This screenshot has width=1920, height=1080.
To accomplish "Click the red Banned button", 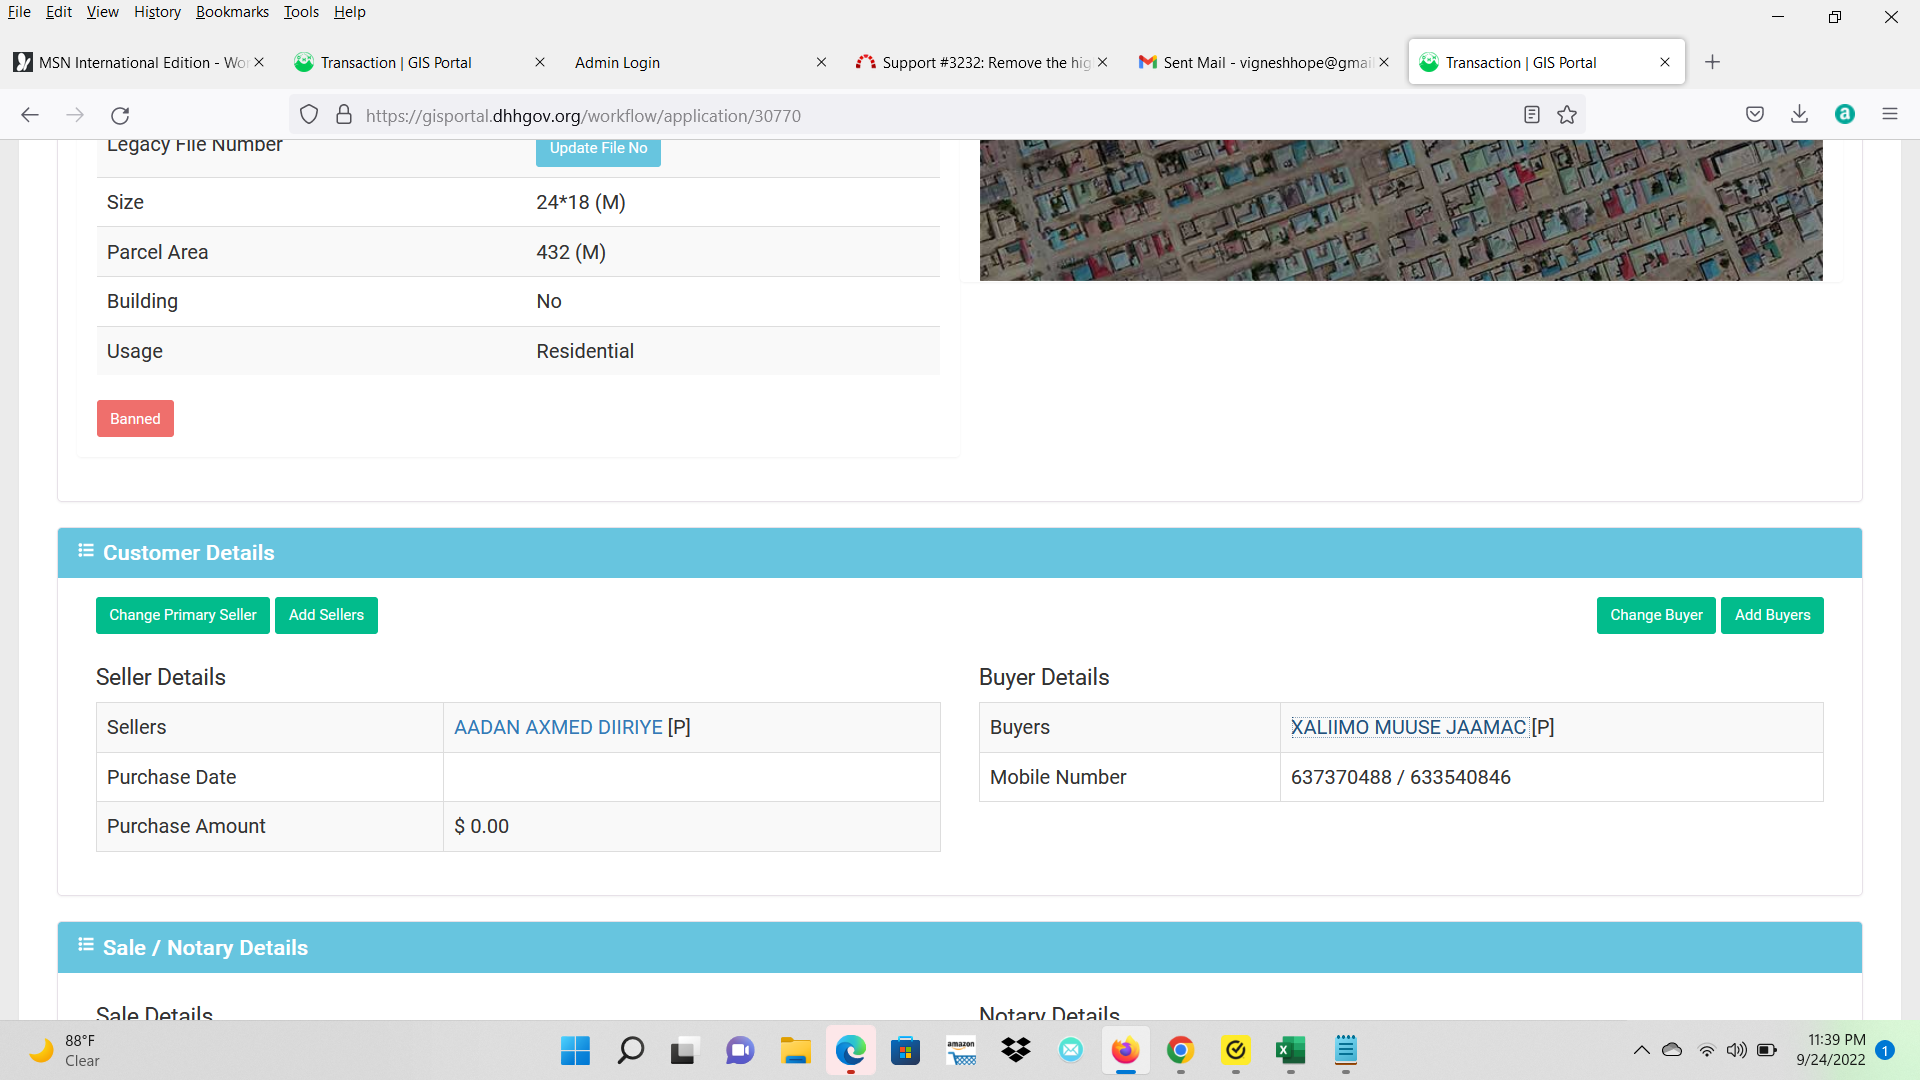I will [135, 419].
